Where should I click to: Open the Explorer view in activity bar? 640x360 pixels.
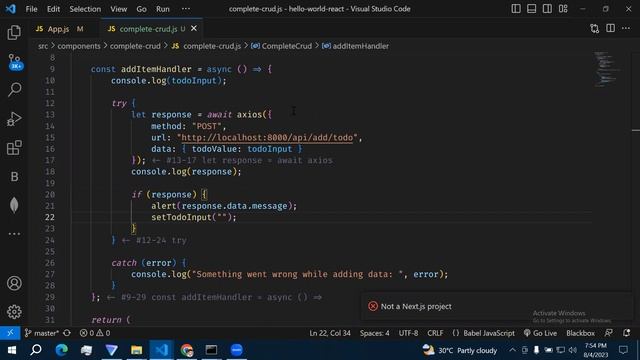coord(14,33)
